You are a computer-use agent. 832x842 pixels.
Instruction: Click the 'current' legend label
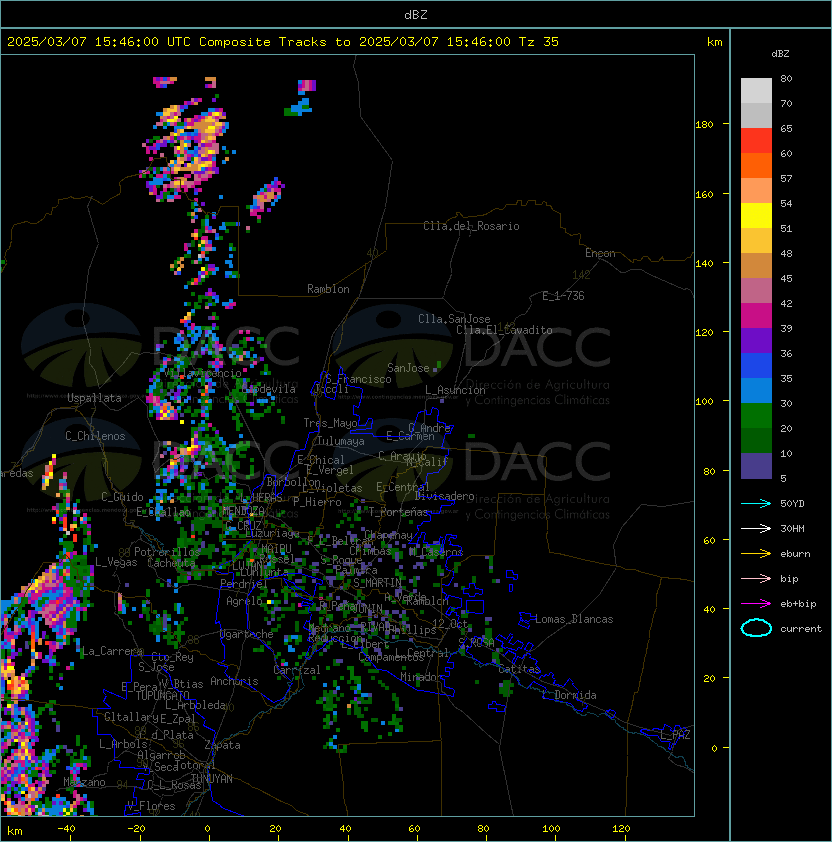(x=801, y=629)
